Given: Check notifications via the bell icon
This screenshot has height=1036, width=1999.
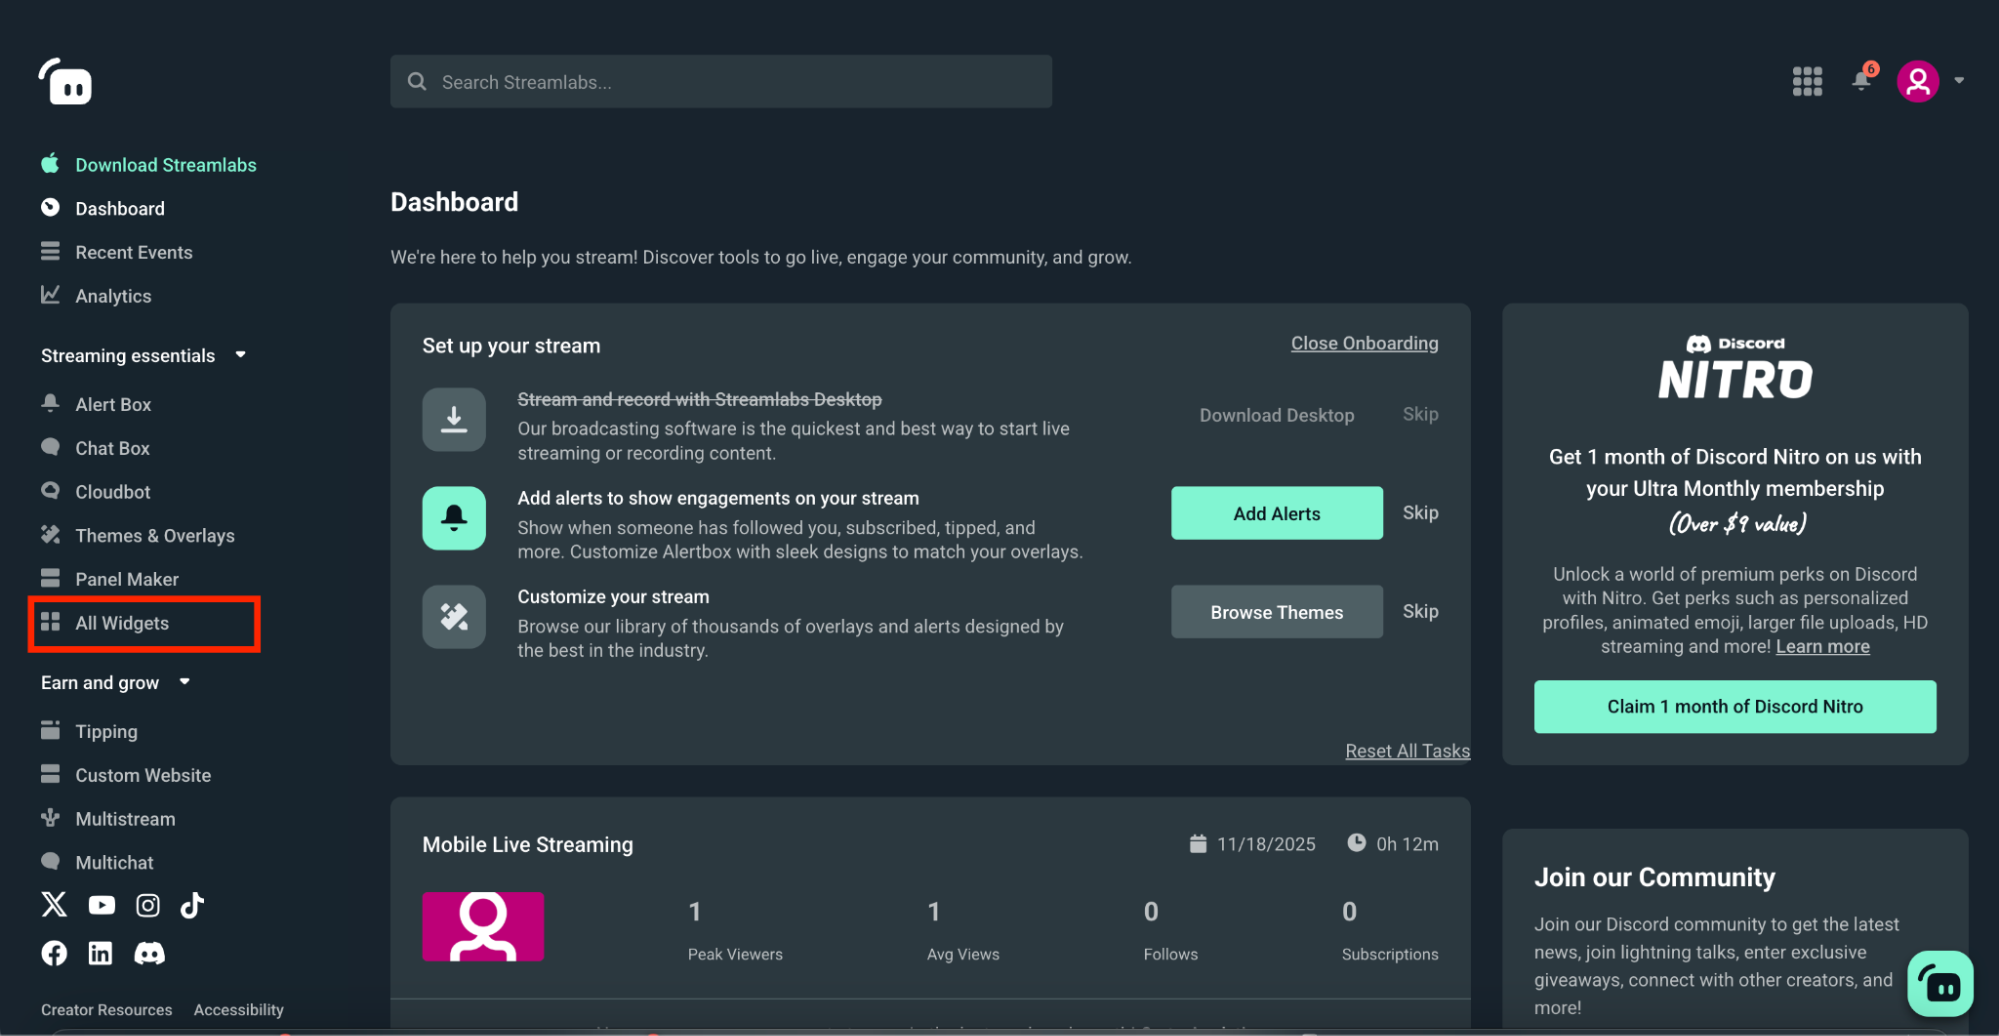Looking at the screenshot, I should tap(1861, 81).
